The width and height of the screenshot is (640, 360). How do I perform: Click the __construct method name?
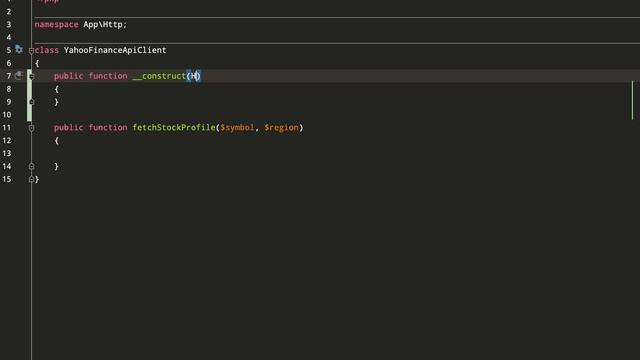click(x=159, y=76)
